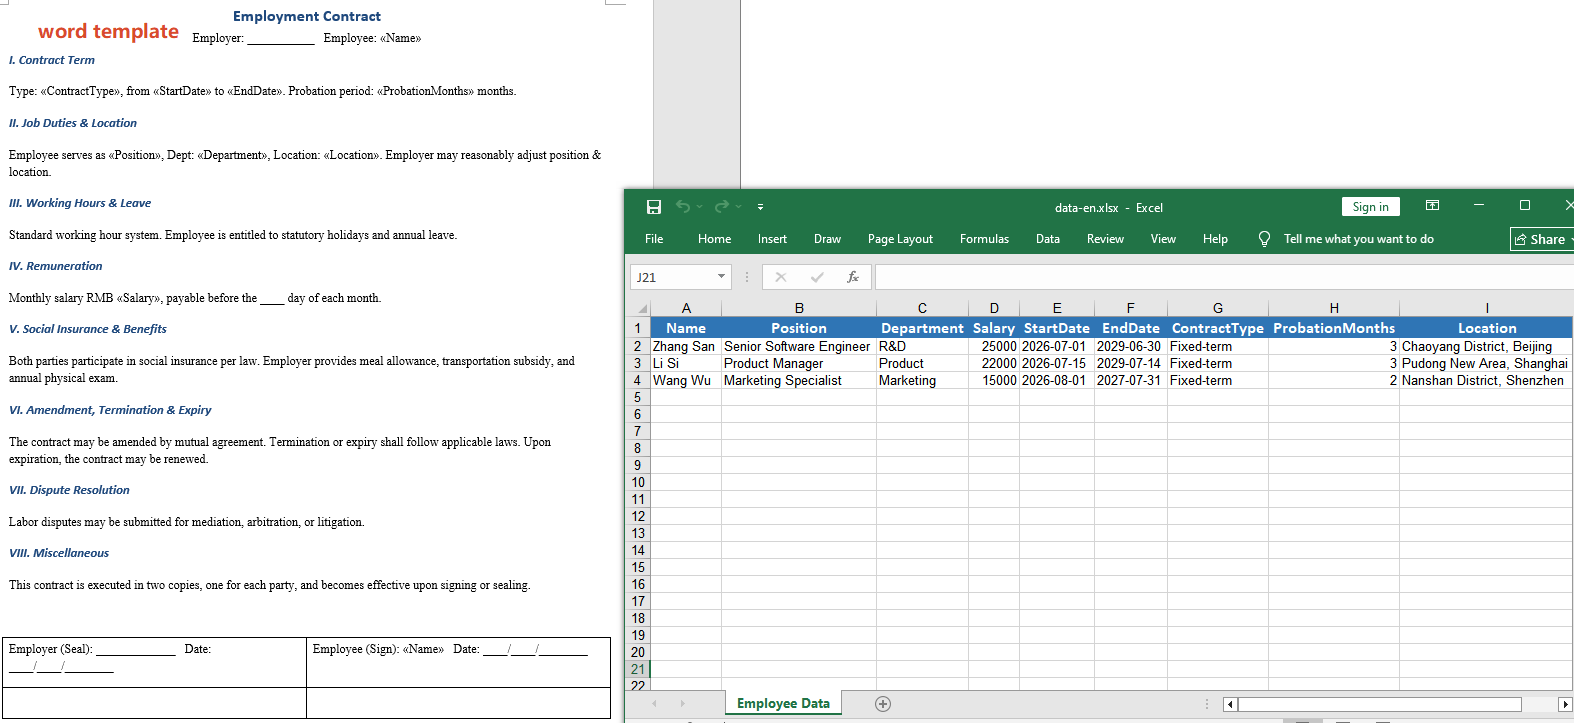The image size is (1574, 723).
Task: Click the Cancel (X) formula bar icon
Action: pos(780,277)
